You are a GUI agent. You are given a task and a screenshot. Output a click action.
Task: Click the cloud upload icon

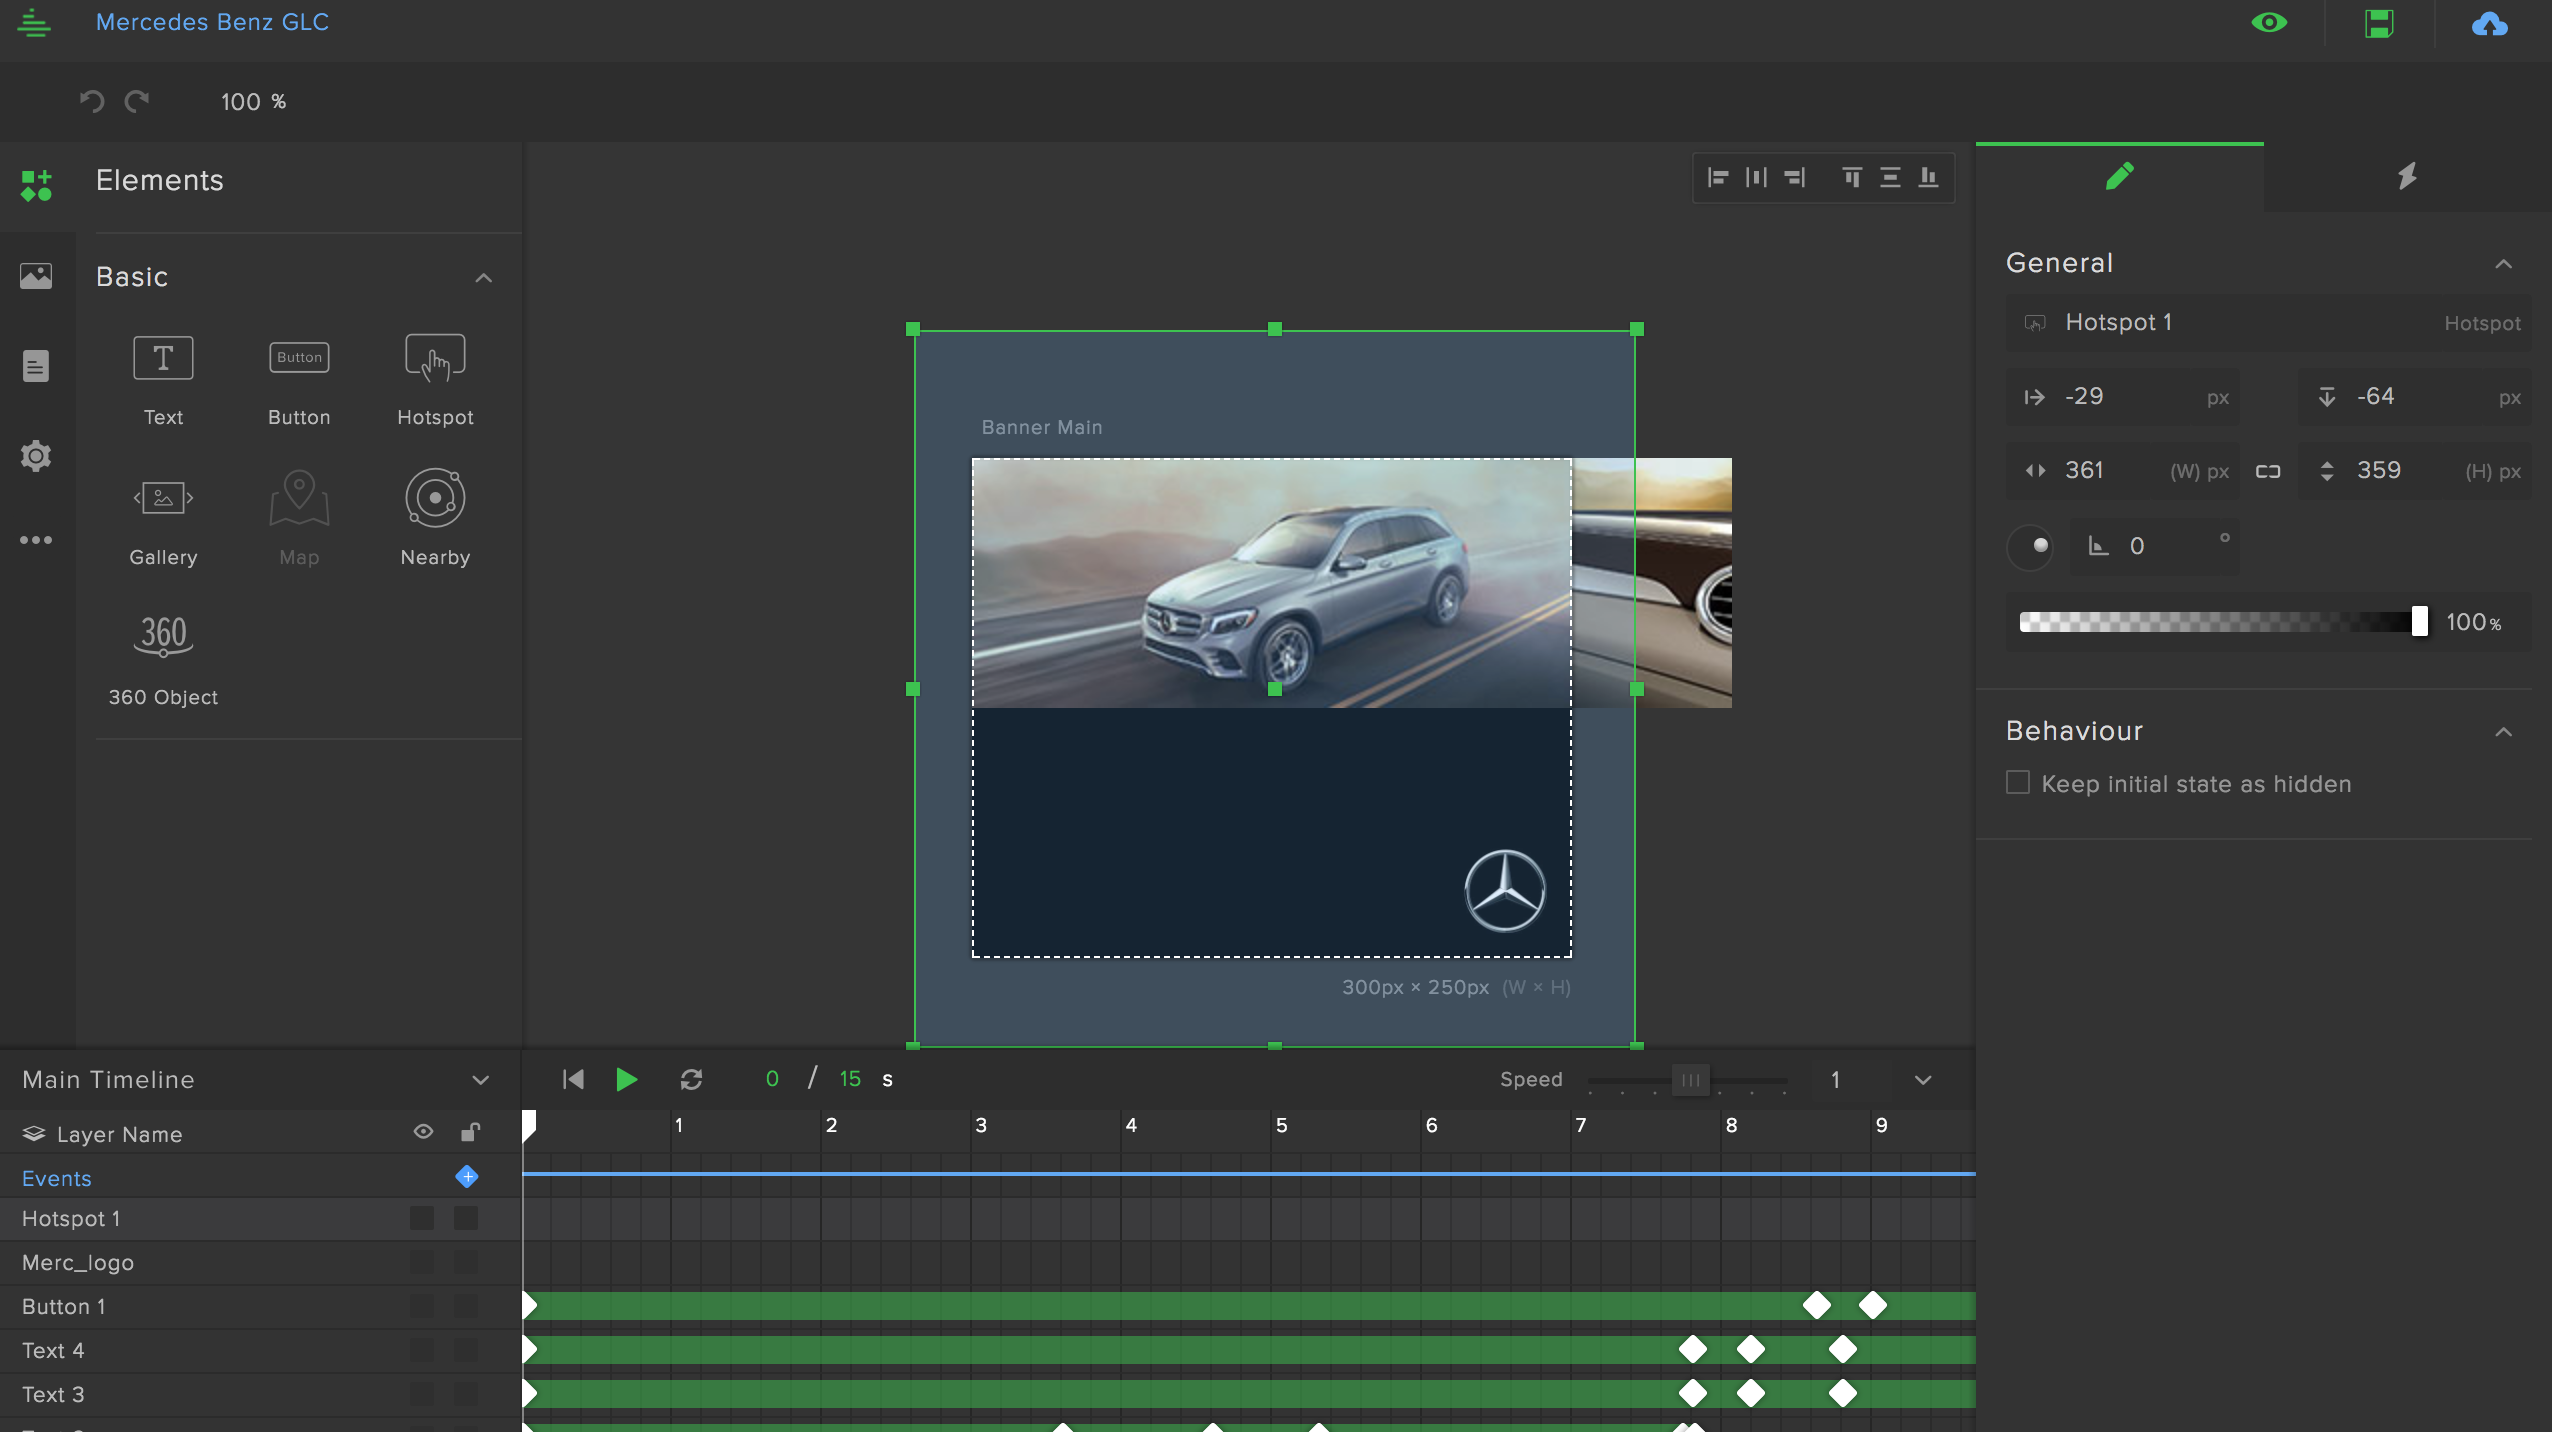pos(2489,24)
